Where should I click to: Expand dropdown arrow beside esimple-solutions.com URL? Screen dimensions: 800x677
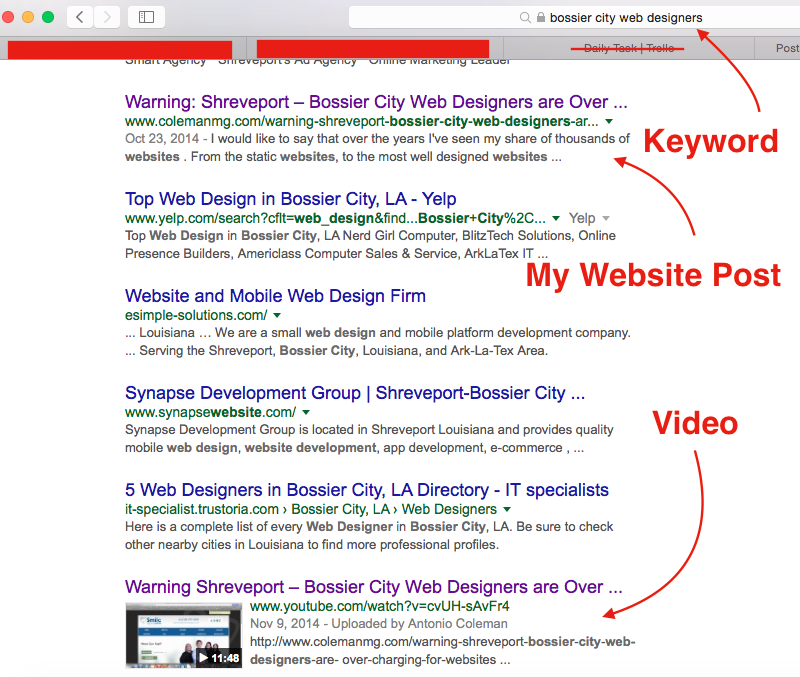coord(277,315)
